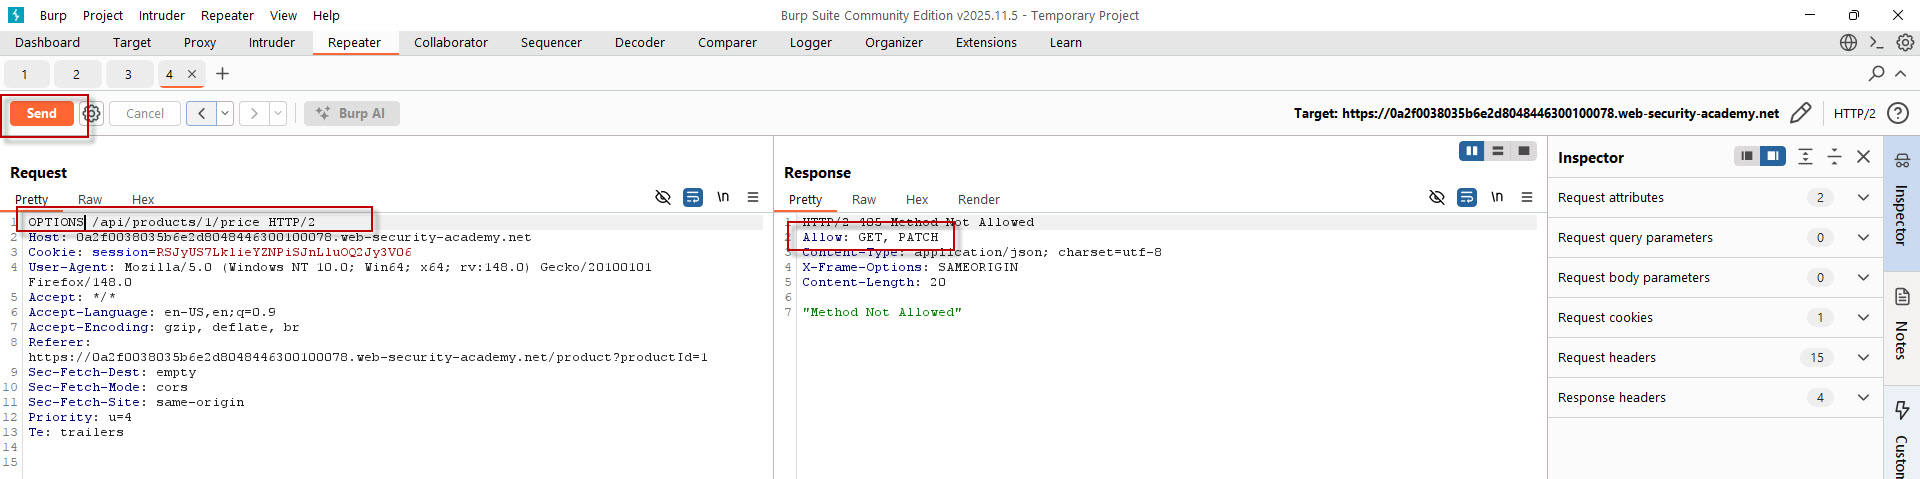
Task: Open the Notes side tab
Action: [1901, 328]
